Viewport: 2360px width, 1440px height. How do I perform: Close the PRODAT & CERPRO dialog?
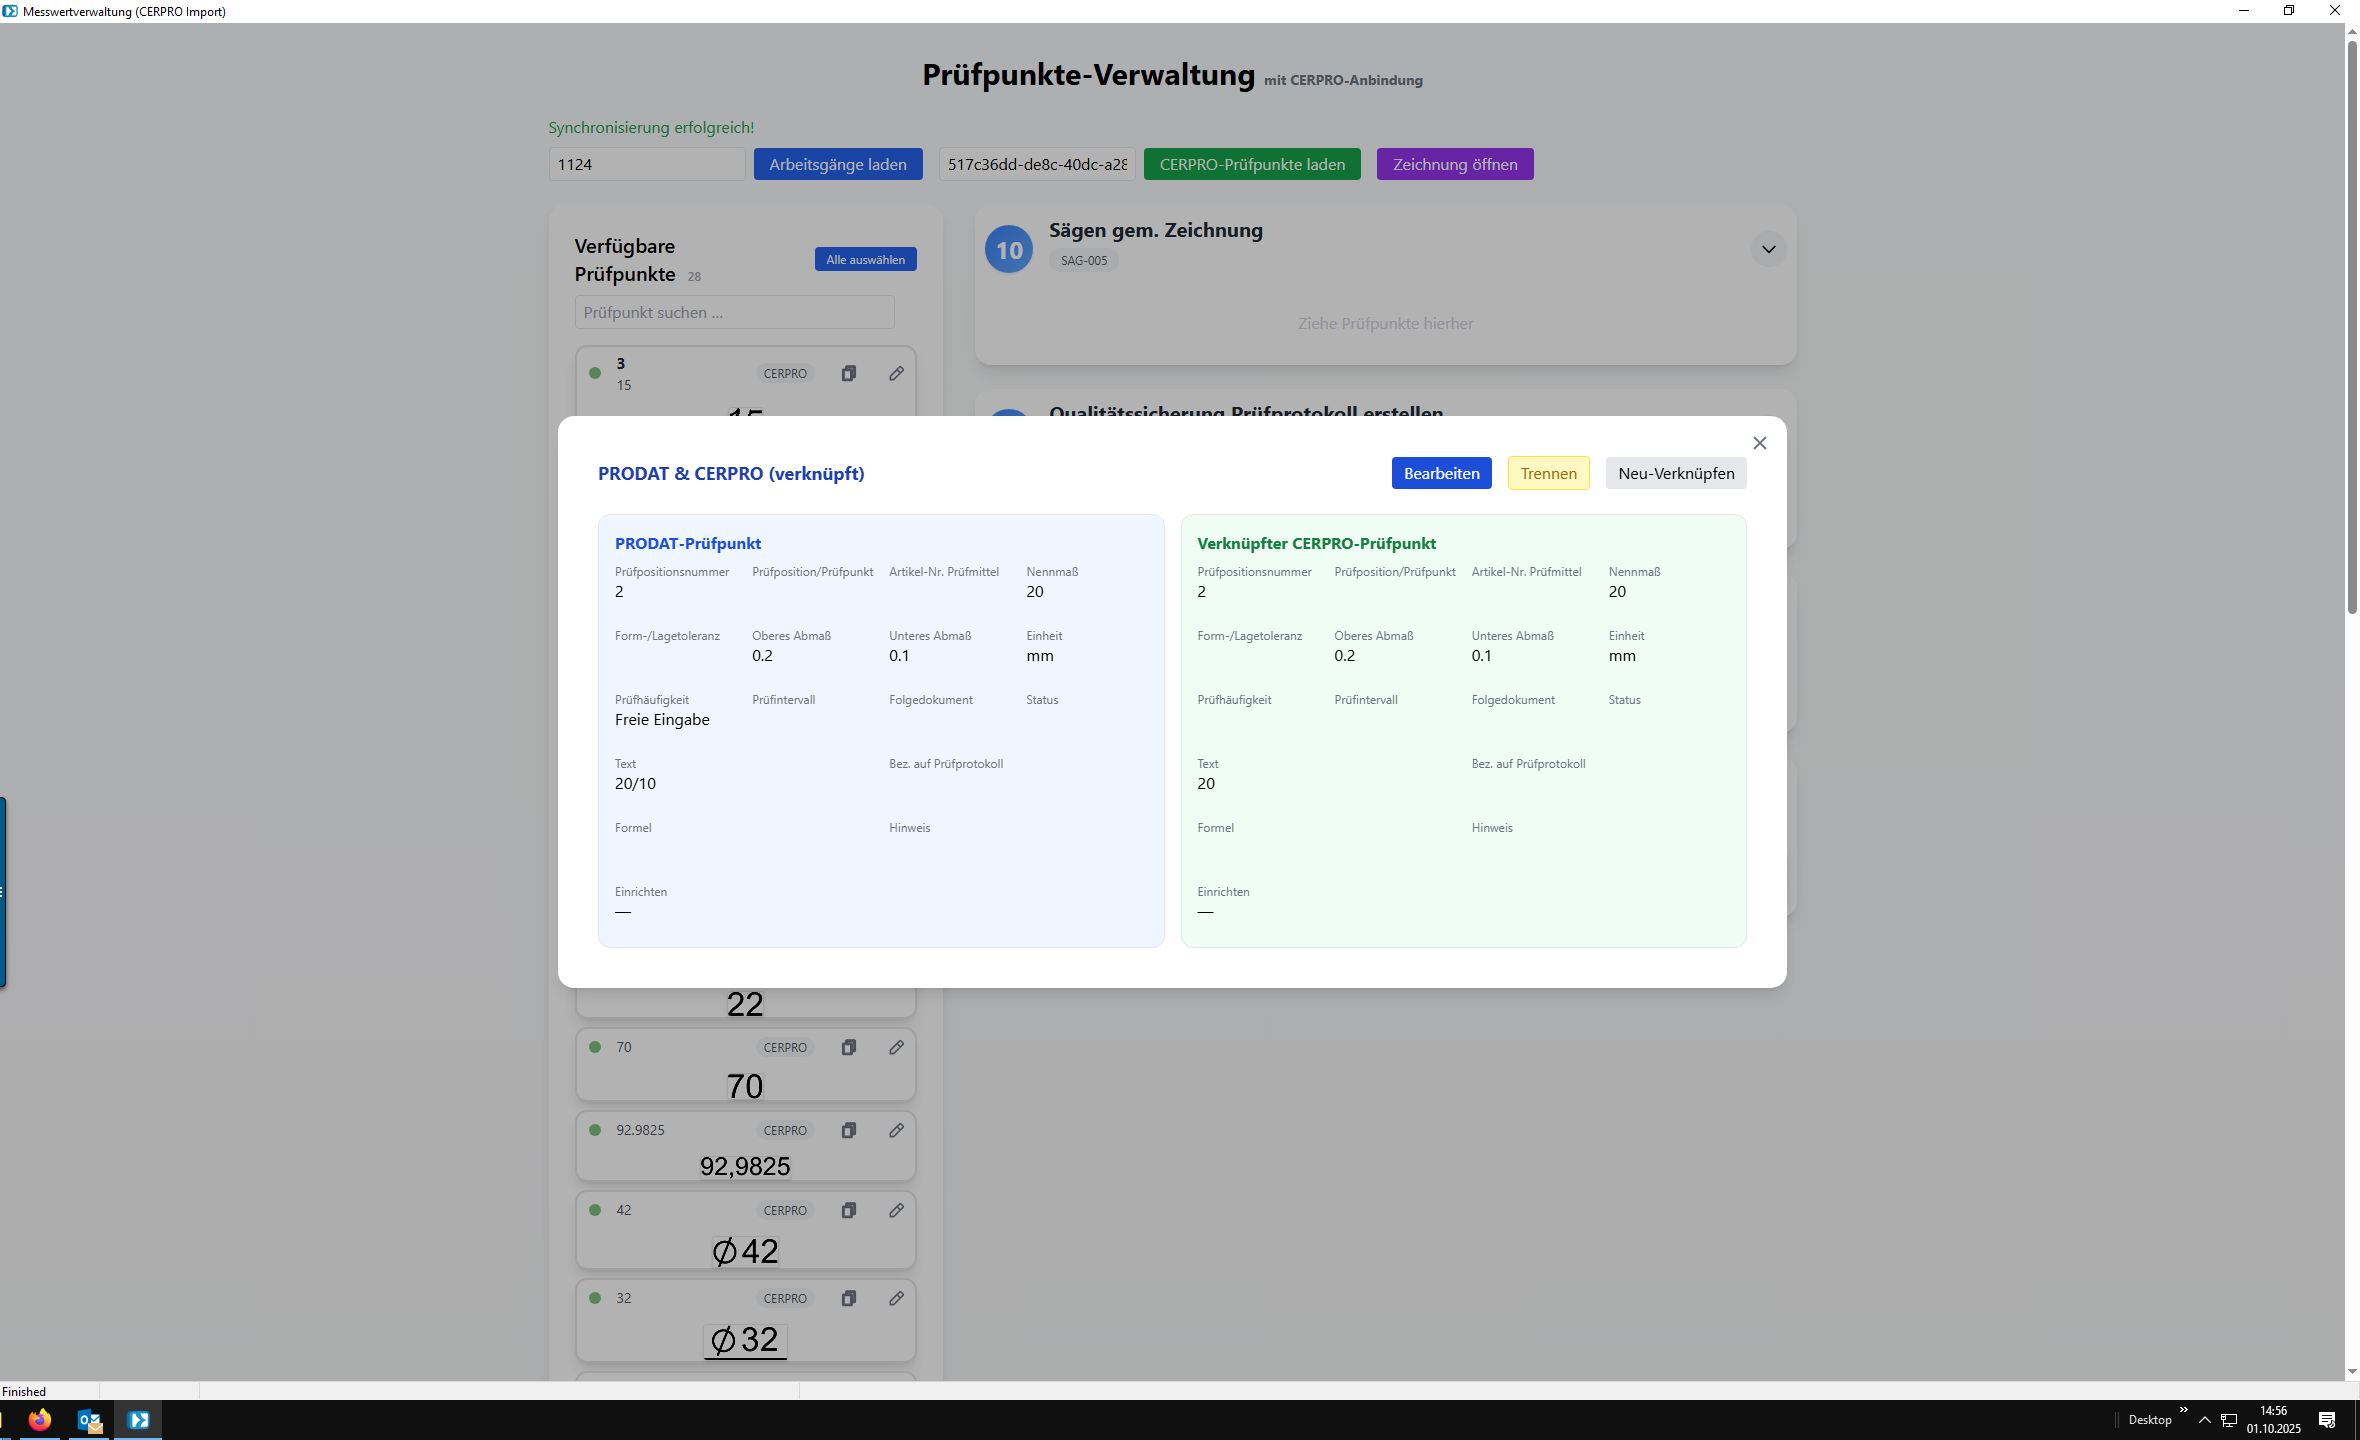[x=1759, y=443]
